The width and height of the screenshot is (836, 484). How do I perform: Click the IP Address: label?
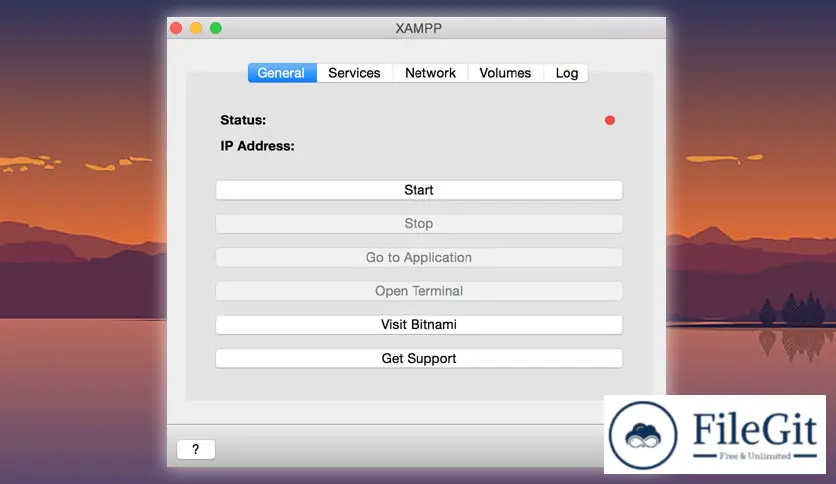tap(258, 146)
